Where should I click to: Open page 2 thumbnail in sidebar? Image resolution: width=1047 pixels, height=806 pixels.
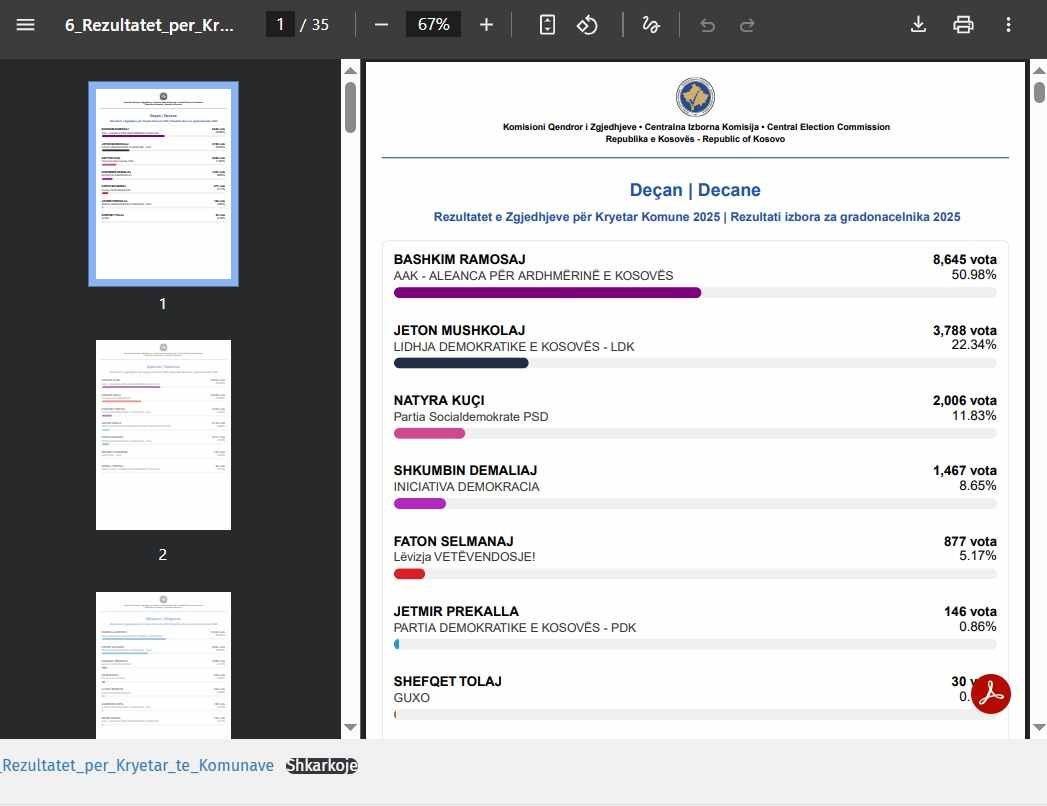coord(163,435)
